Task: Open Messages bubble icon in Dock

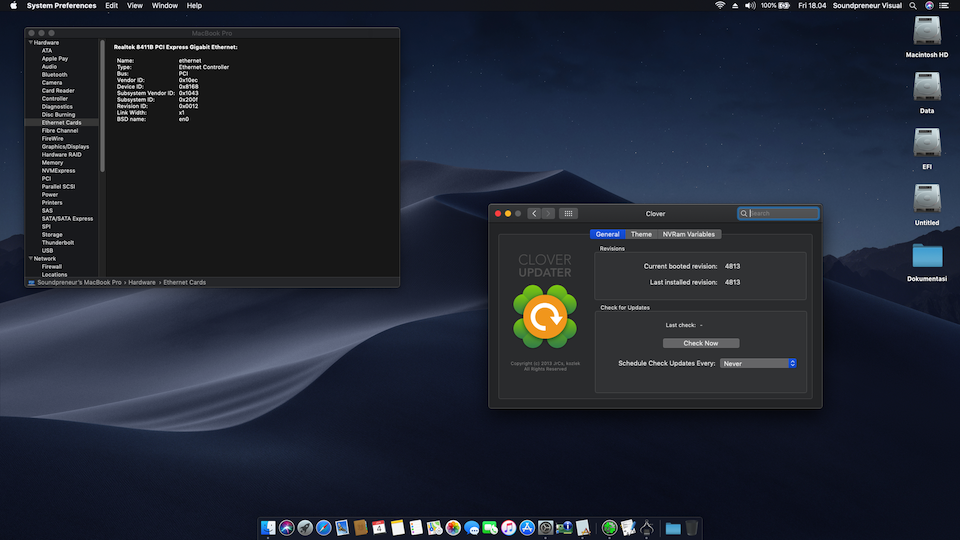Action: pos(471,528)
